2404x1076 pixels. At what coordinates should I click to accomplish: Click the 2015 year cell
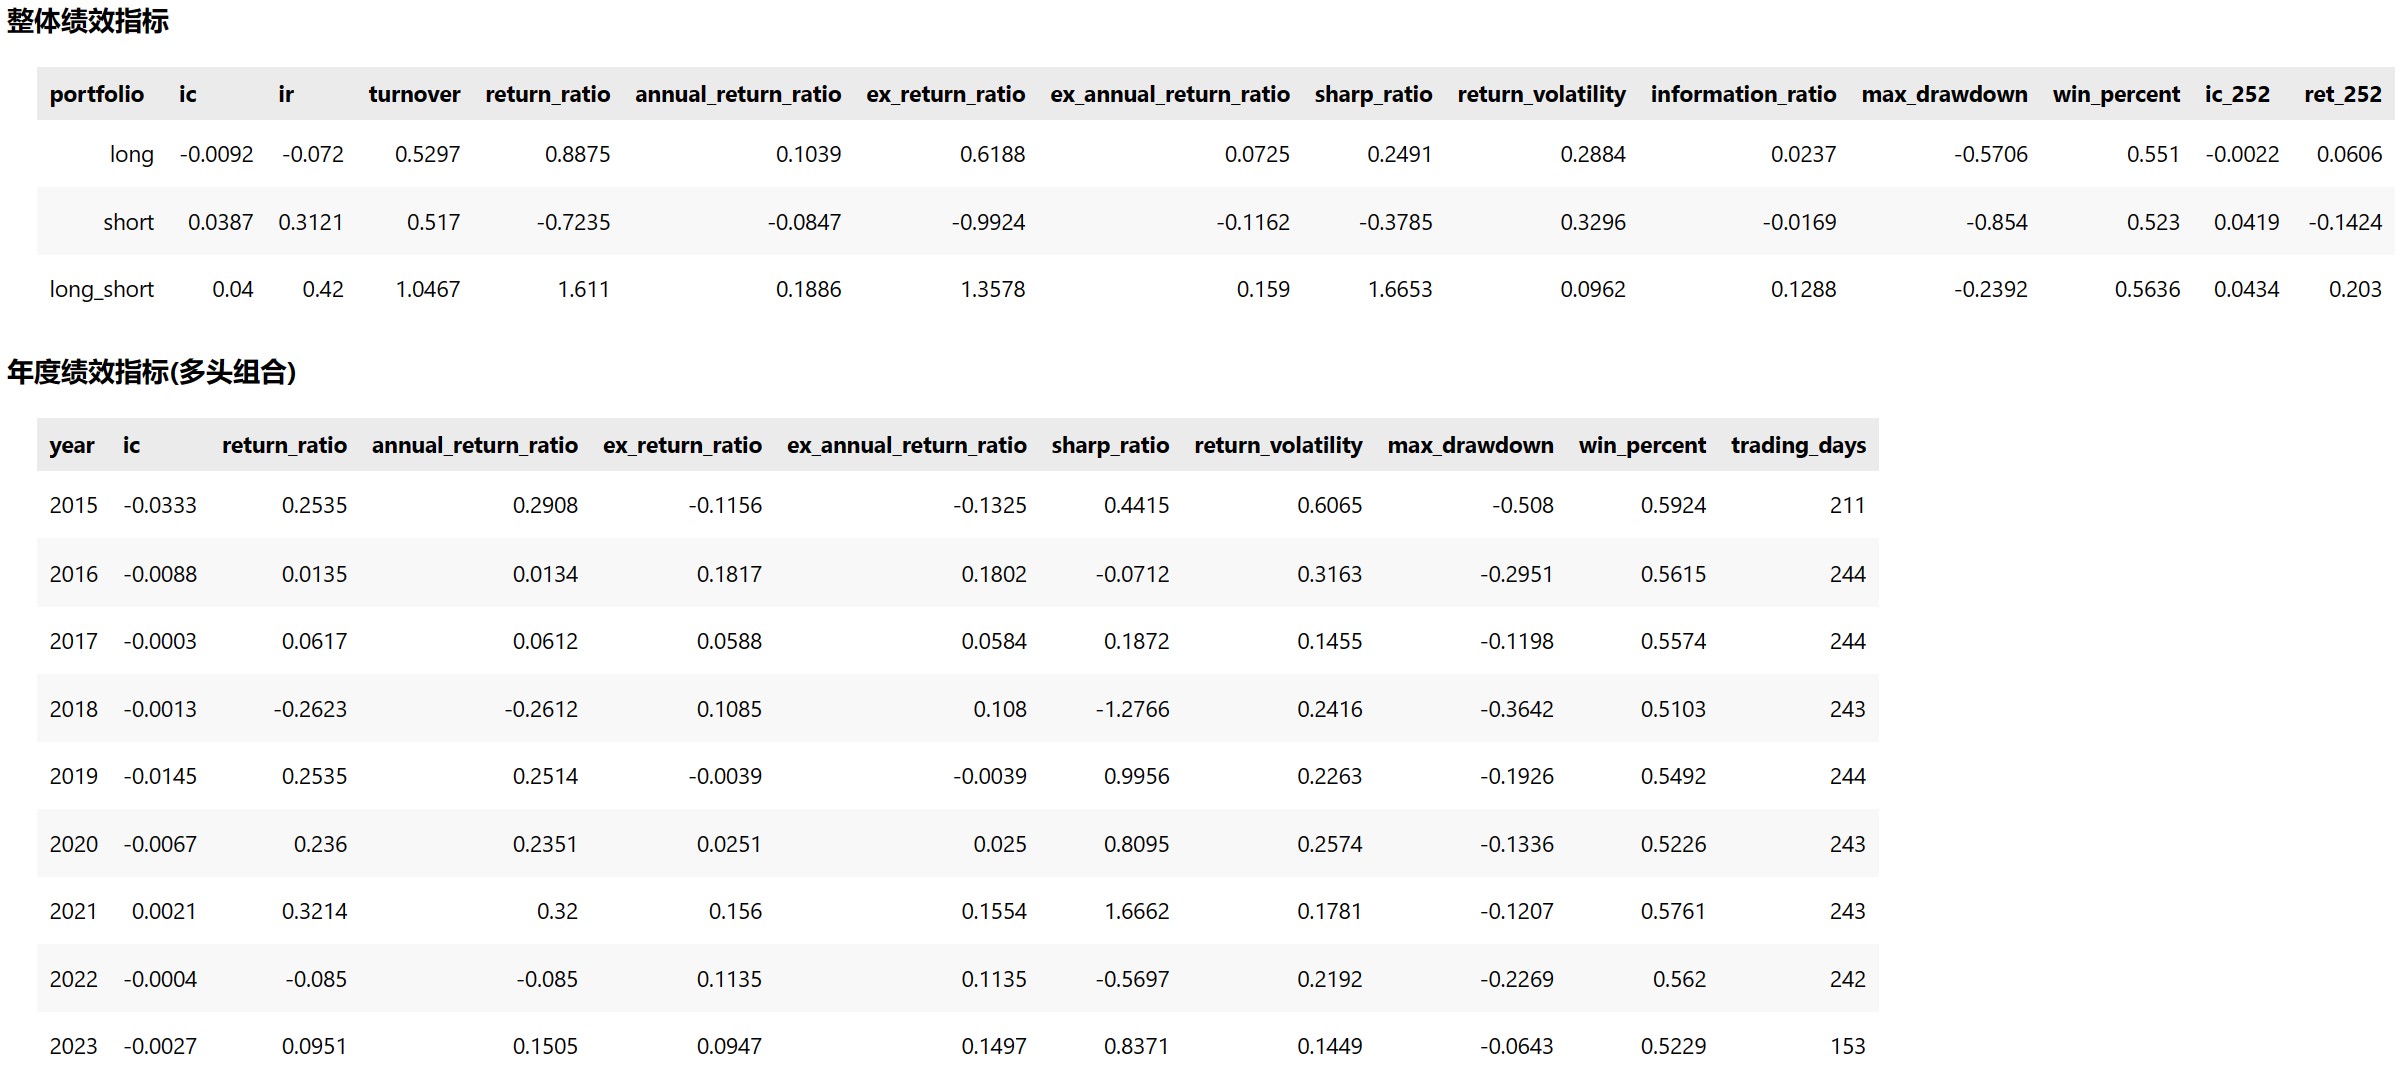74,505
